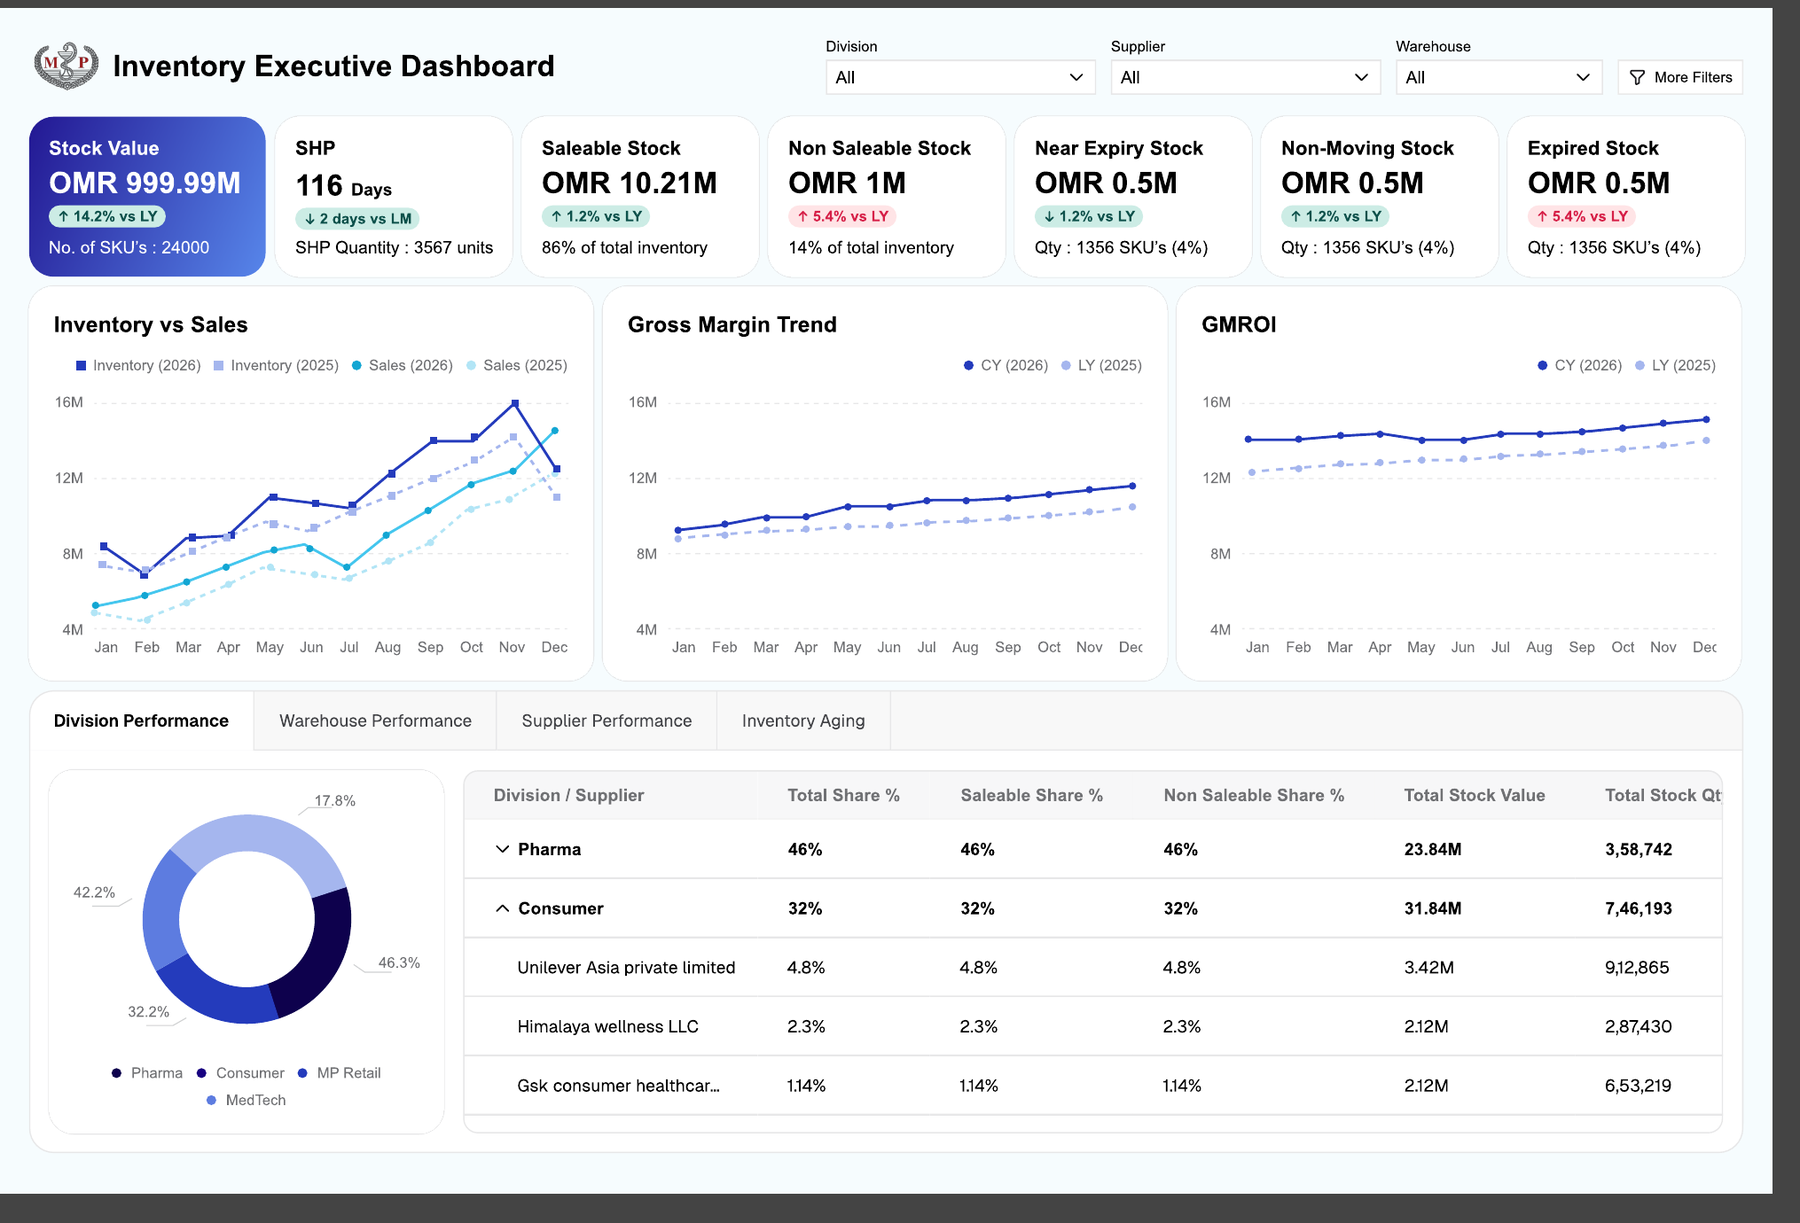This screenshot has width=1800, height=1223.
Task: Click Pharma total stock value 23.84M
Action: [x=1432, y=849]
